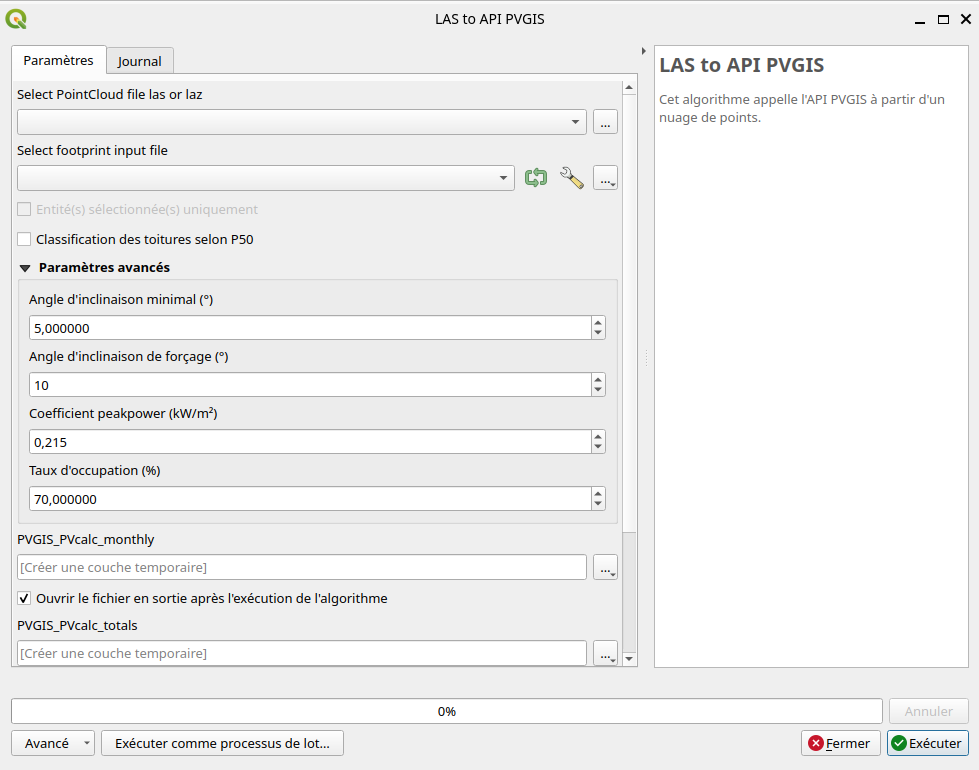The image size is (979, 770).
Task: Click the QGIS logo icon in title bar
Action: [16, 19]
